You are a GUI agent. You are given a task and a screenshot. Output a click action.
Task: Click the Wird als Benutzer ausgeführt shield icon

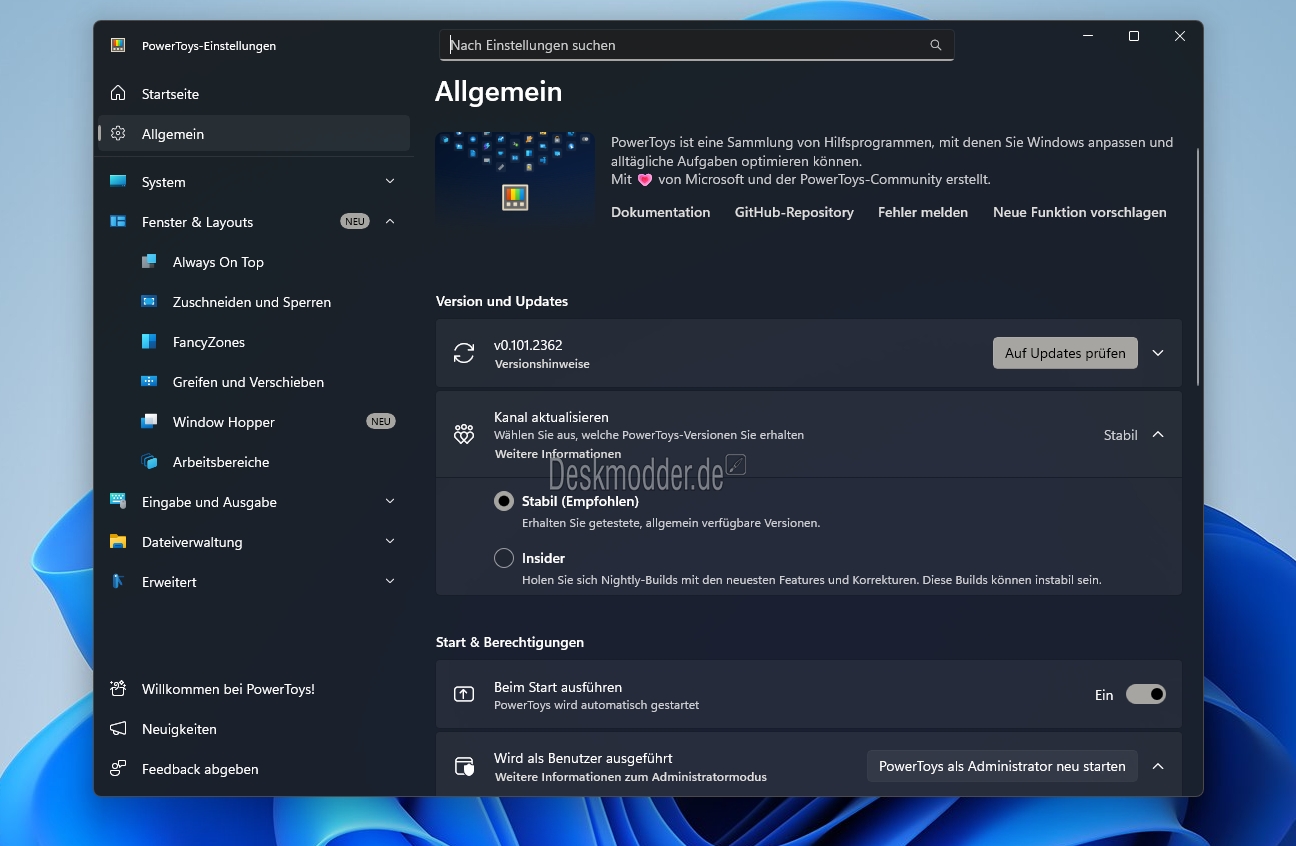pyautogui.click(x=464, y=766)
